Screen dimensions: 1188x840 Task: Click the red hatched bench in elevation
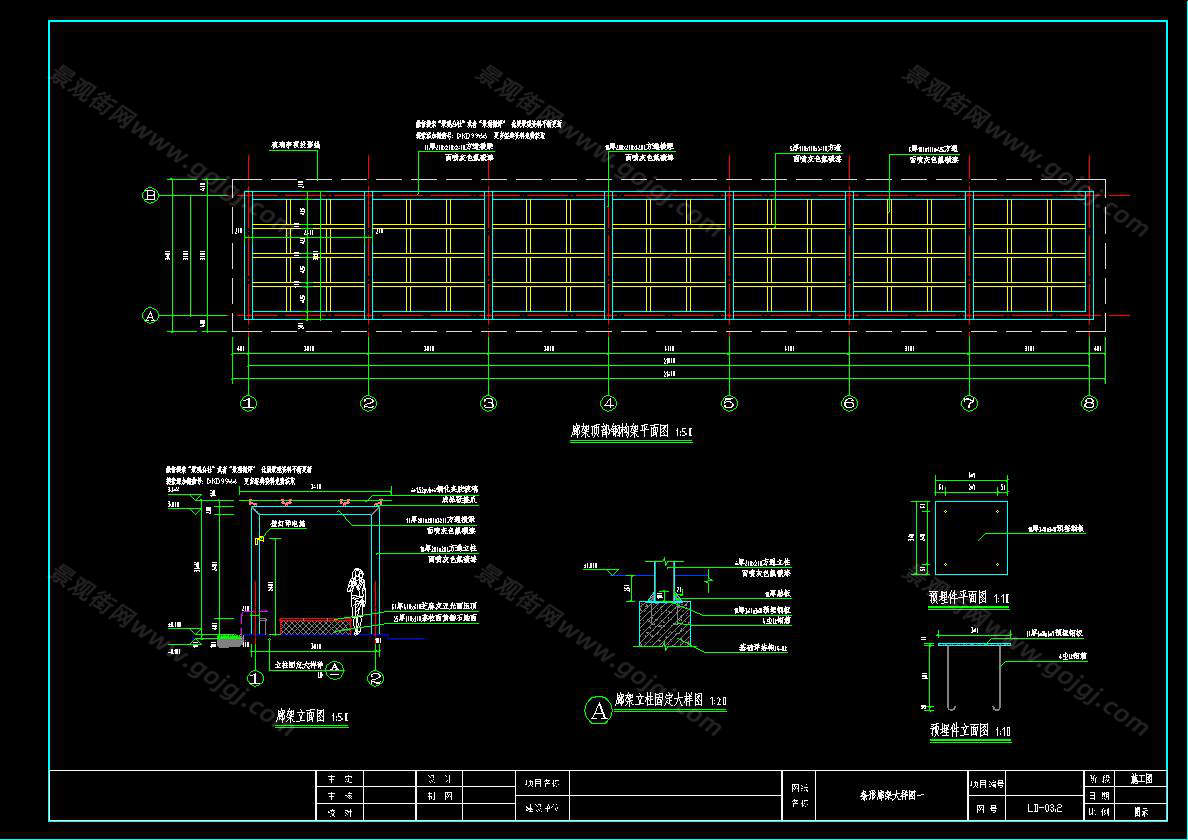(314, 626)
